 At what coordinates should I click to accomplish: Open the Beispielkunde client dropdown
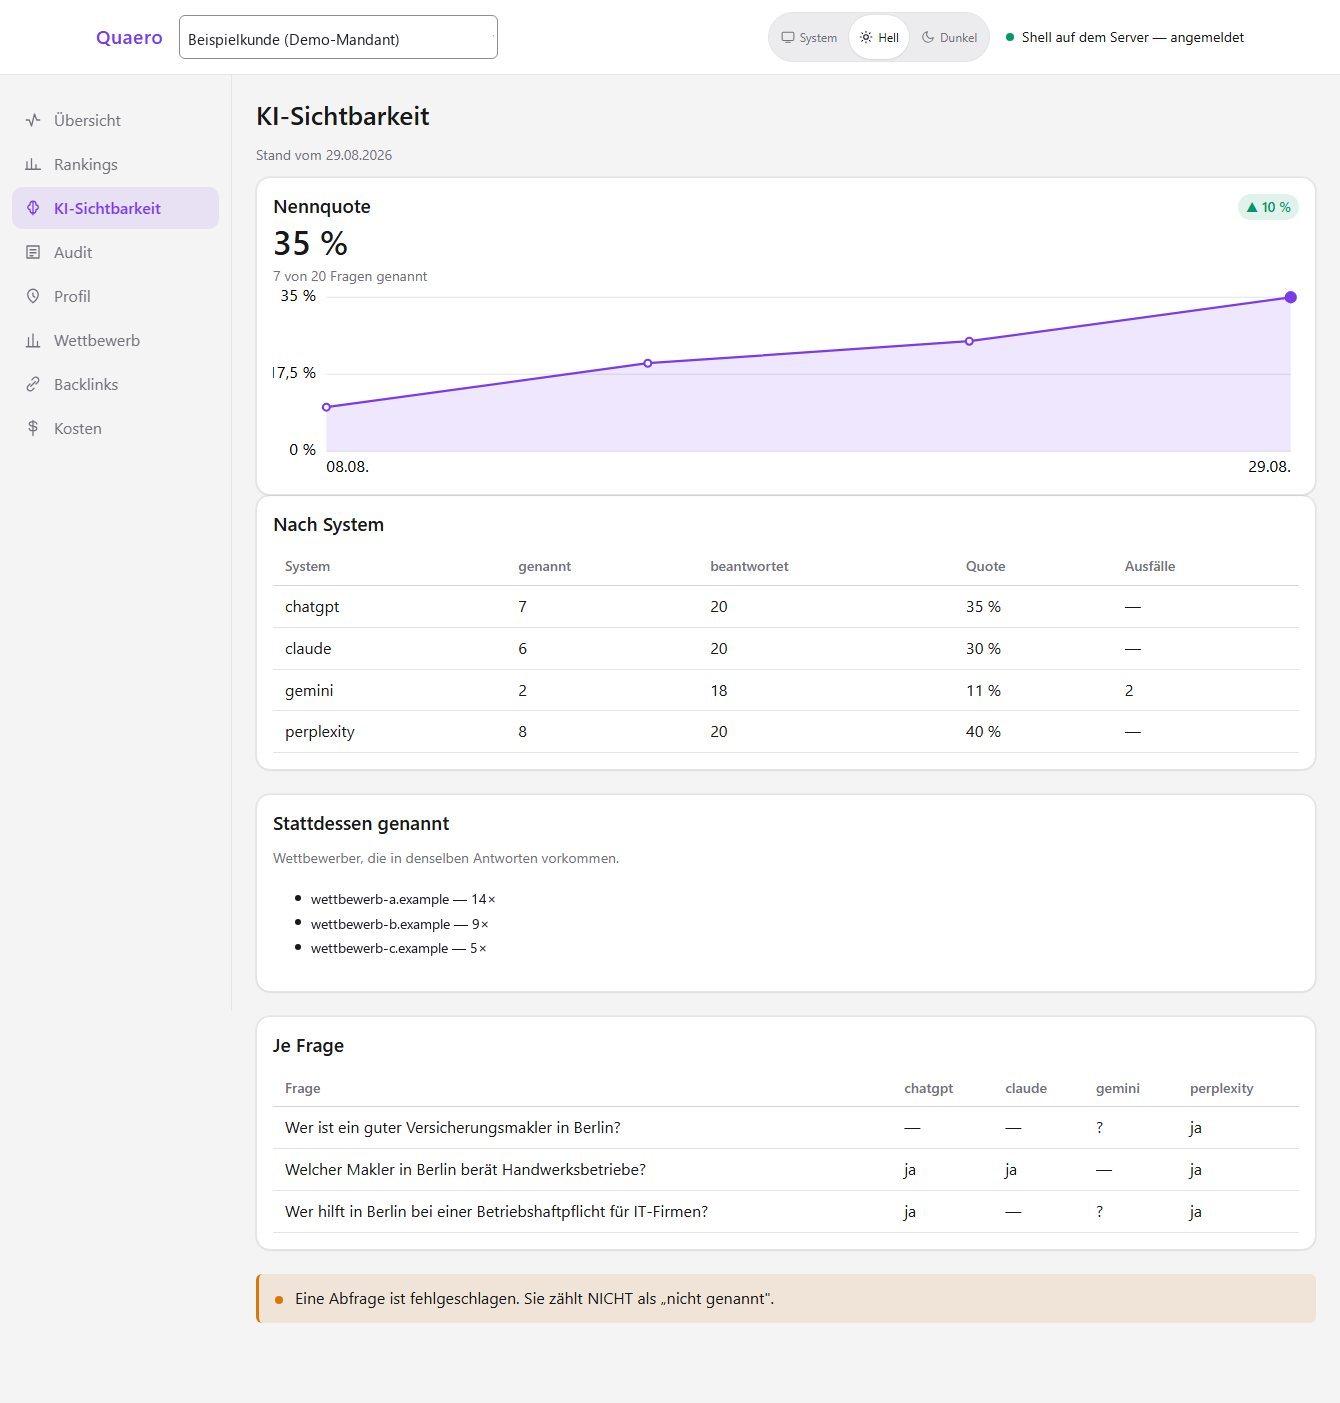[338, 37]
